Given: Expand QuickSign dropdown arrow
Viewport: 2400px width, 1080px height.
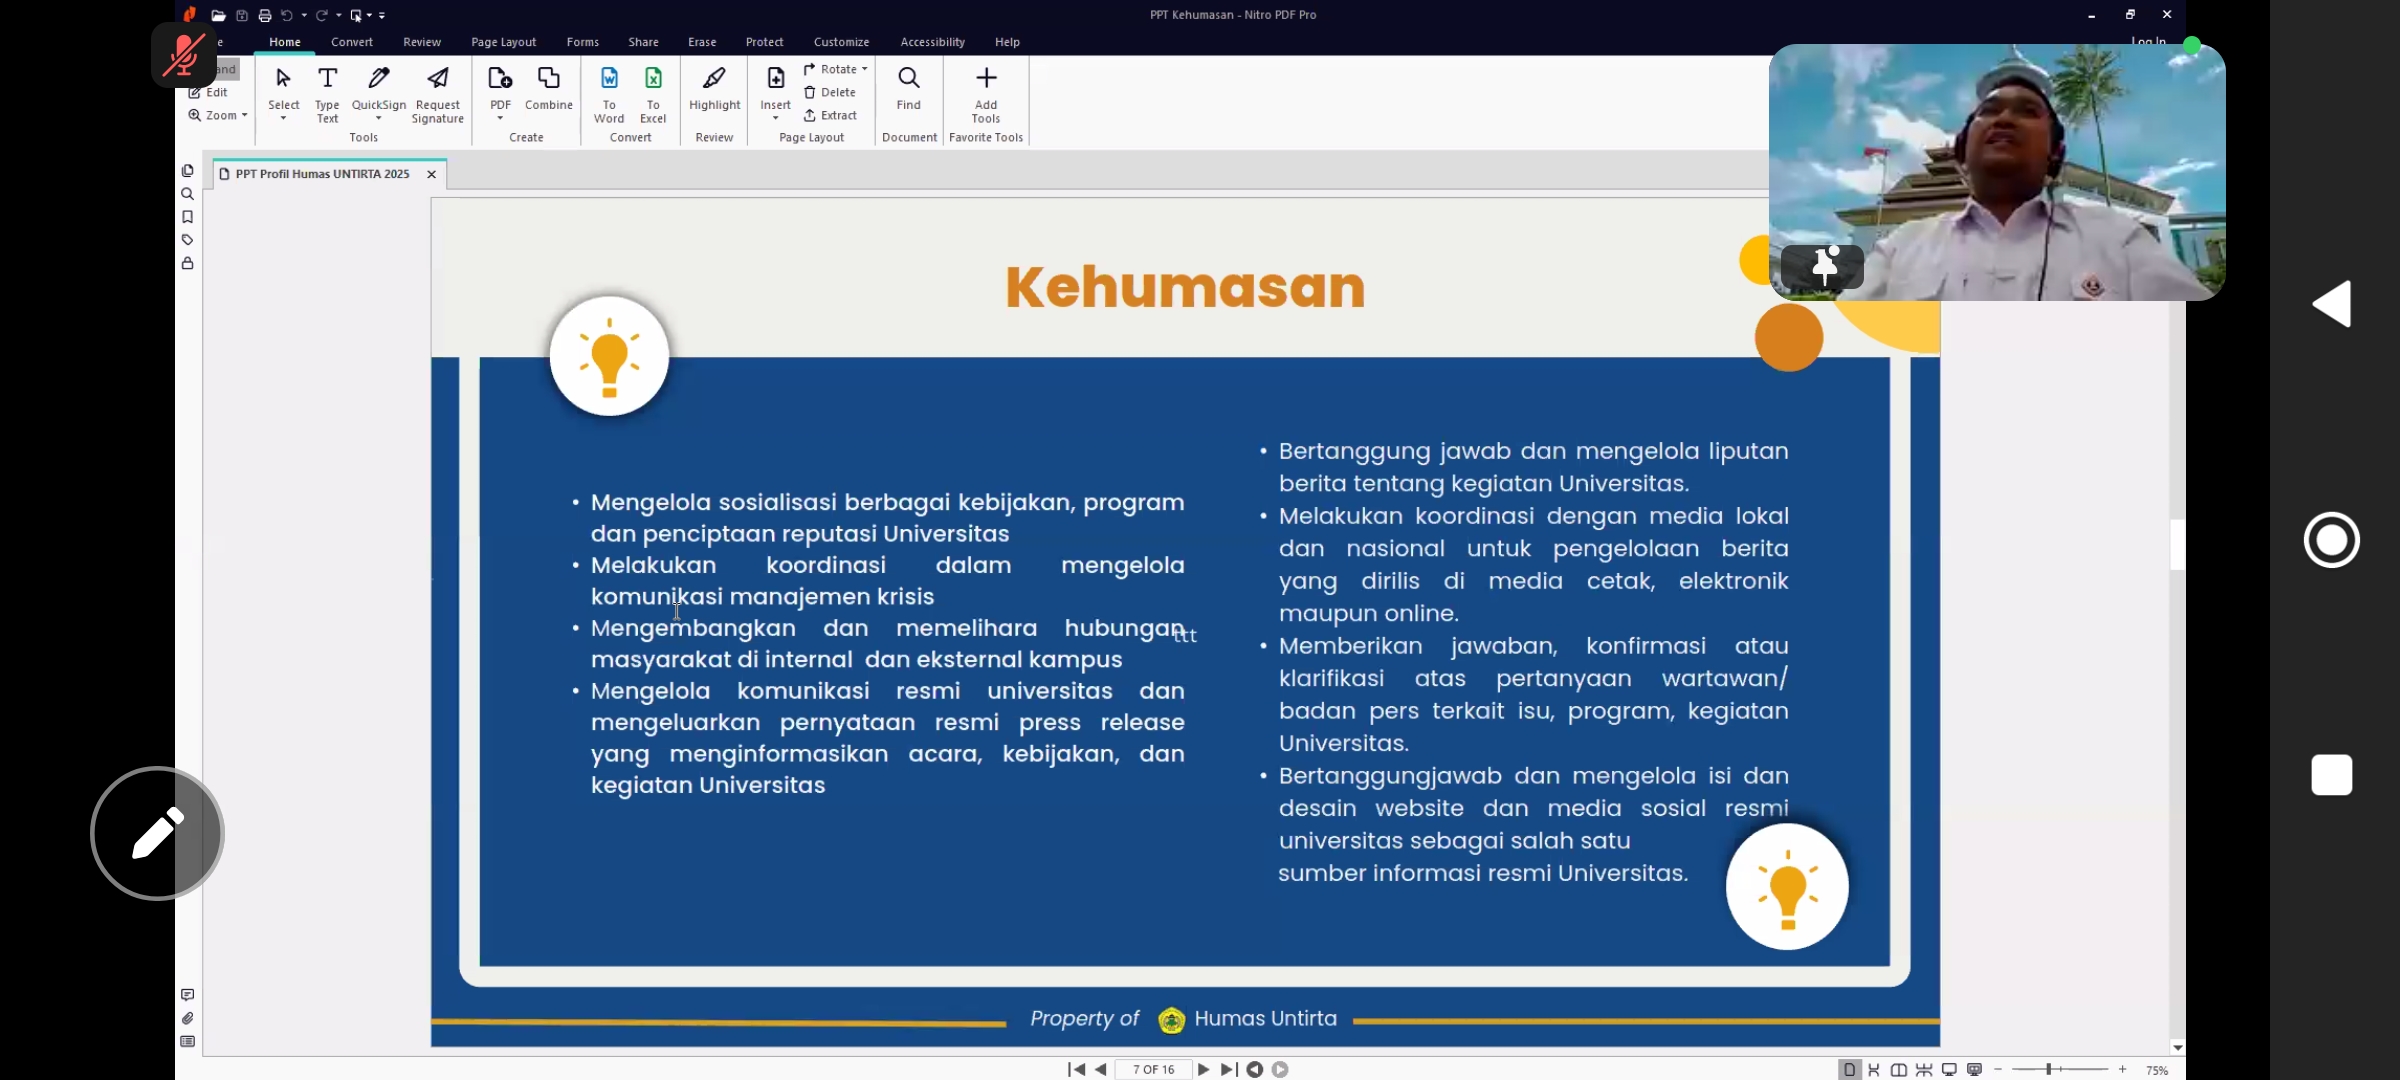Looking at the screenshot, I should (378, 119).
